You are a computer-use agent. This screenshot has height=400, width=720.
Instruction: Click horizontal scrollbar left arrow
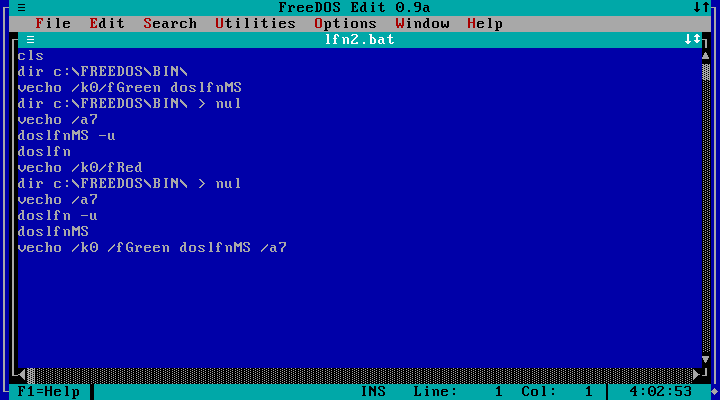(22, 375)
